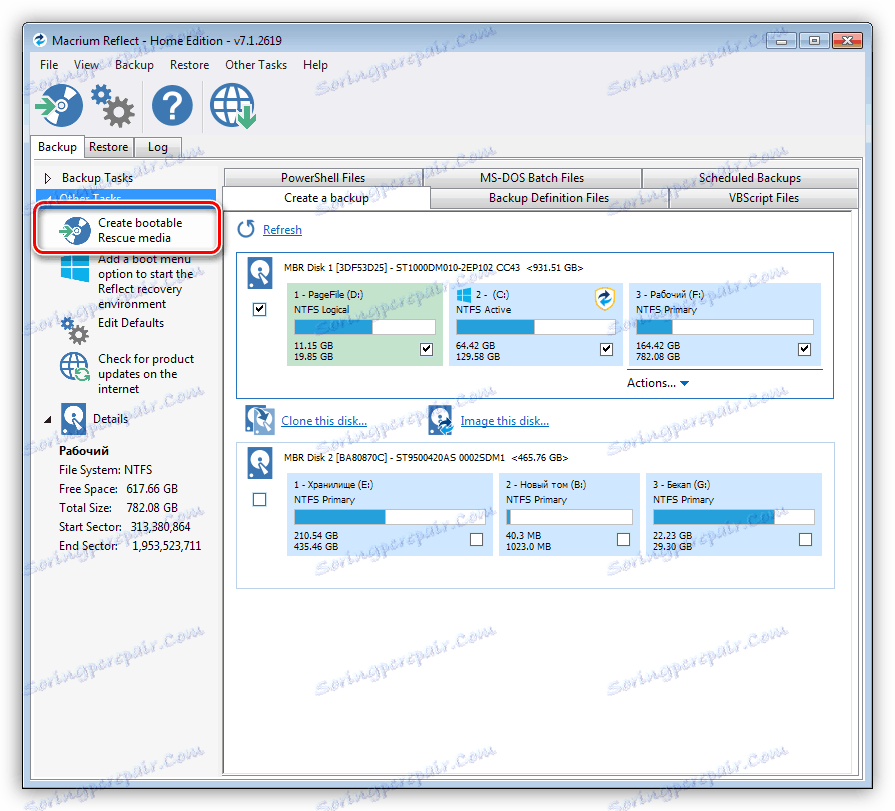Click Check for product updates label
895x811 pixels.
146,374
